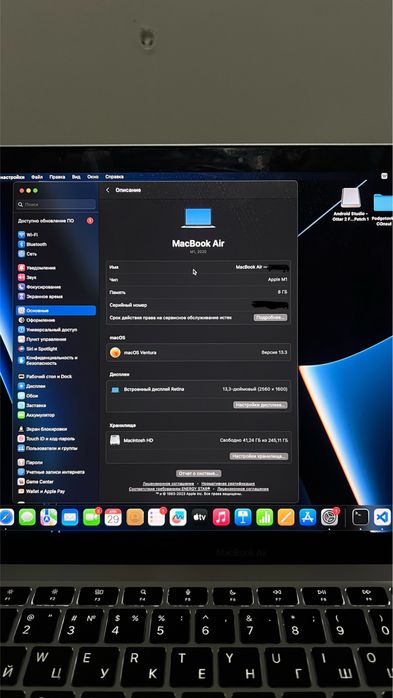This screenshot has height=698, width=393.
Task: Open the Сеть (Network) sidebar item
Action: point(56,254)
